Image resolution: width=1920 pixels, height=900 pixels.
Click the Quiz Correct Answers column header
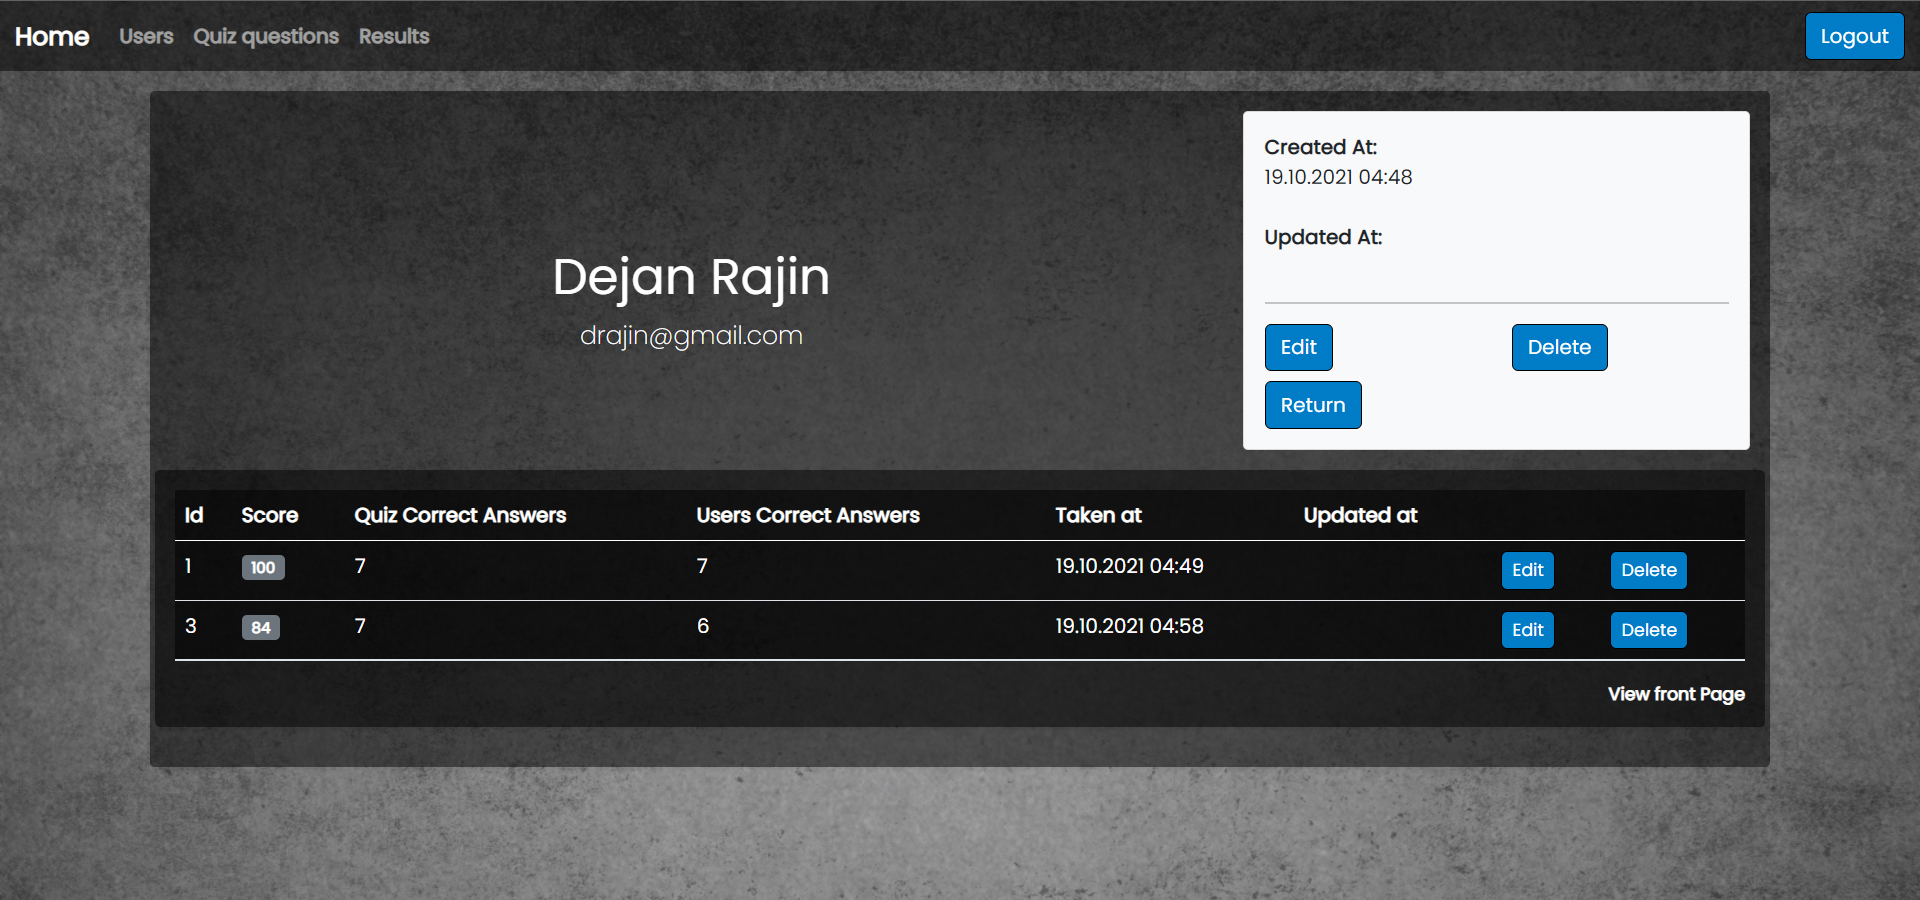[460, 515]
